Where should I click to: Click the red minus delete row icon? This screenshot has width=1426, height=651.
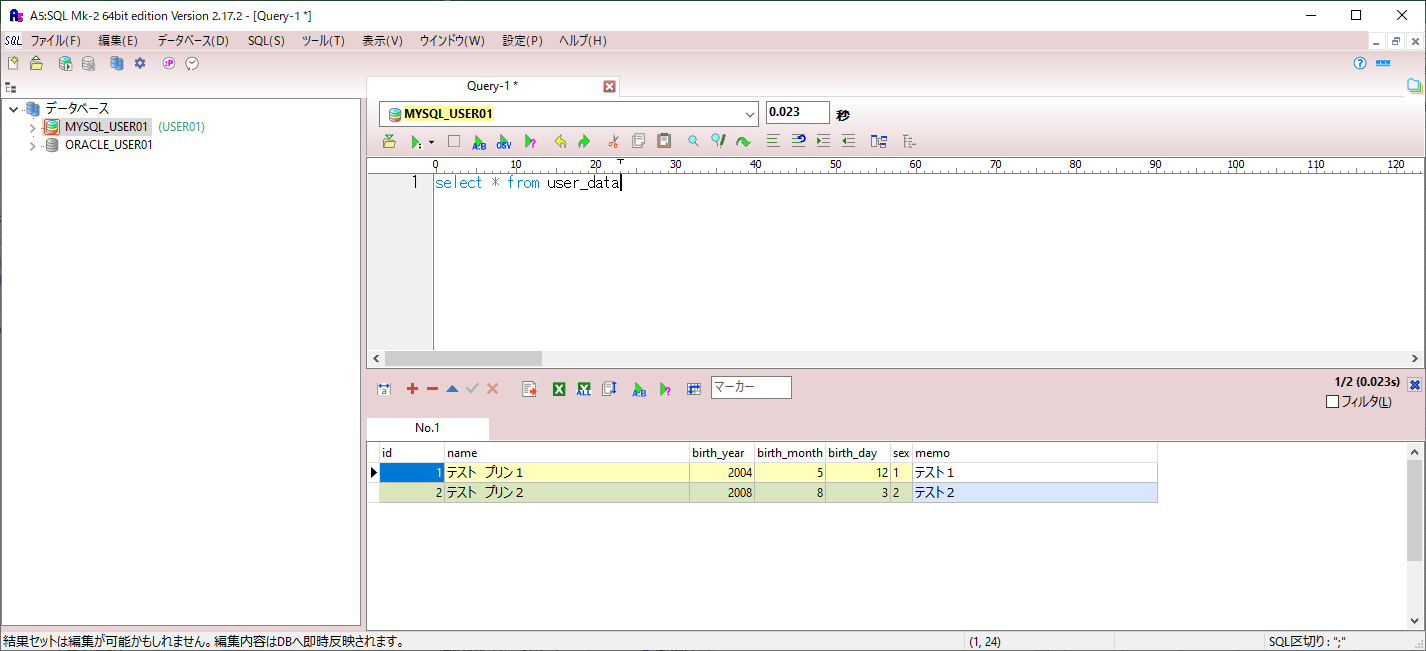[x=432, y=389]
